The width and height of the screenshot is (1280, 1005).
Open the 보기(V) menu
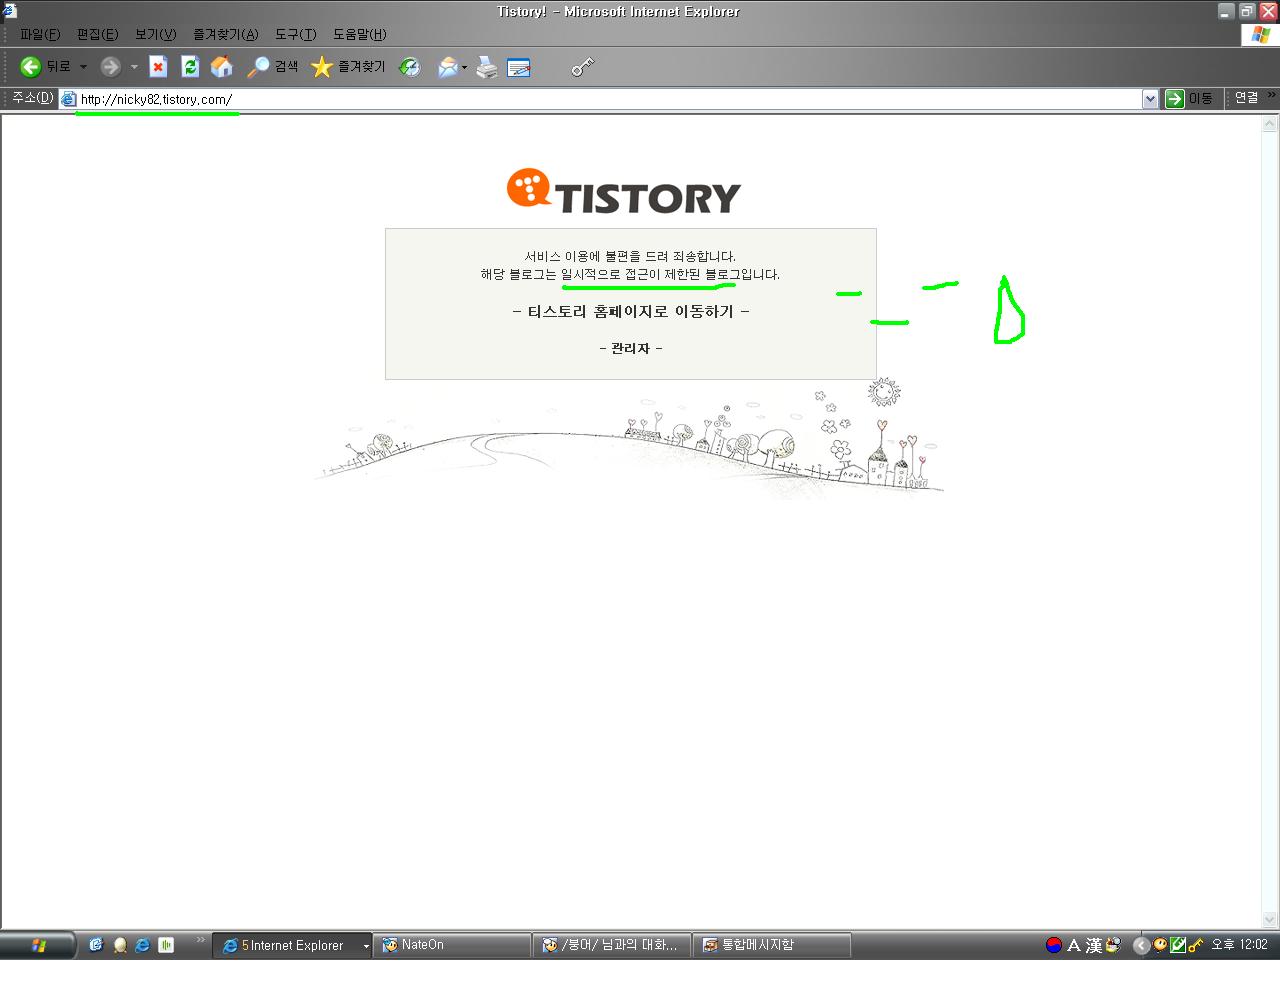[155, 34]
